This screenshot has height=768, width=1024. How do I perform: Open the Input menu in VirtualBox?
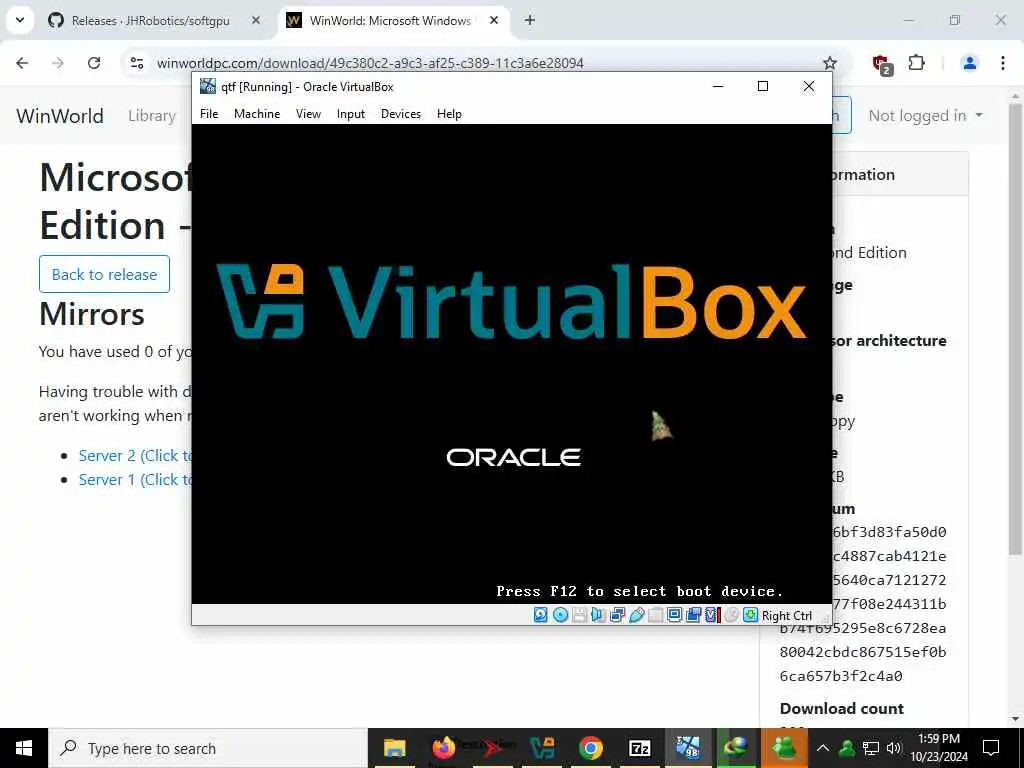pyautogui.click(x=351, y=114)
